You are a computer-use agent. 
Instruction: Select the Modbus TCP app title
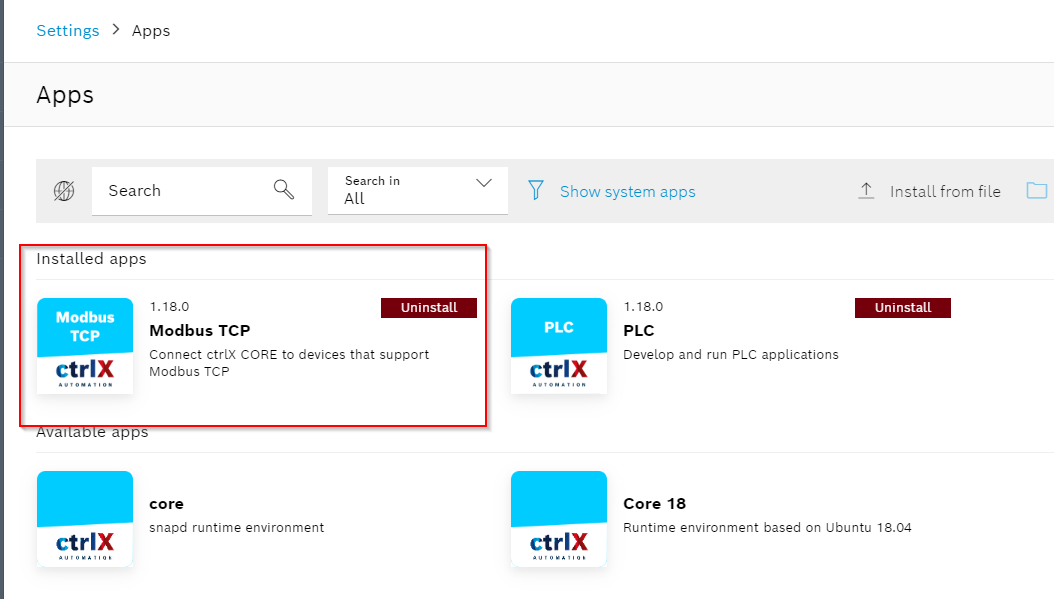[x=200, y=331]
